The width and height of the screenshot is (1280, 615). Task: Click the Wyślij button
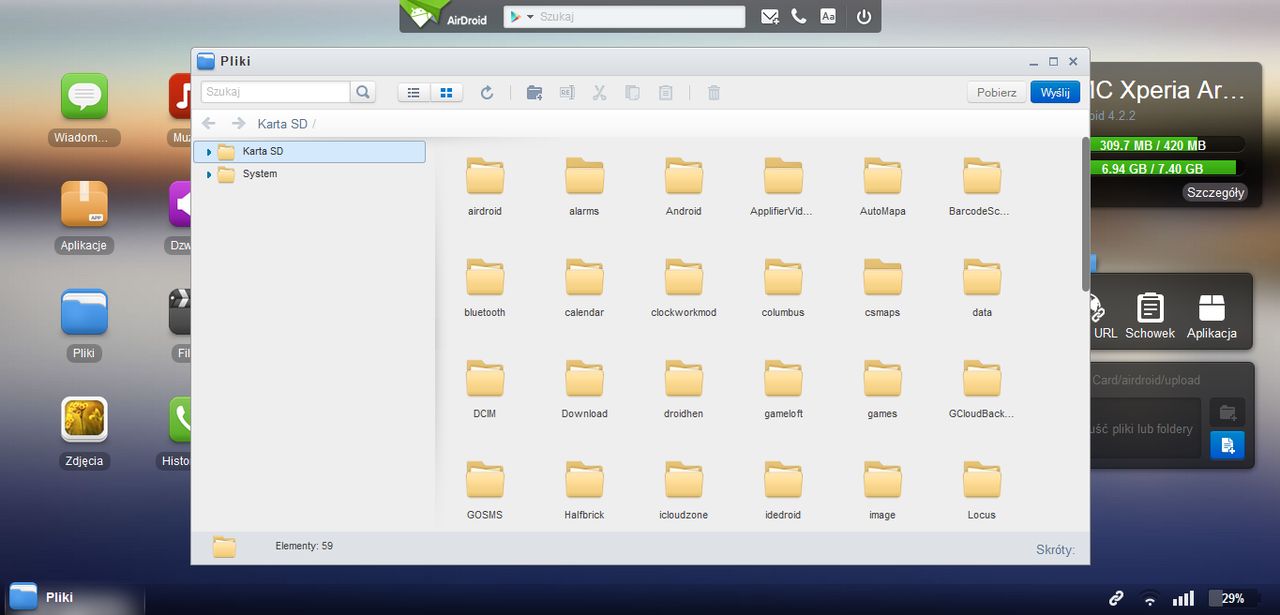pos(1055,92)
